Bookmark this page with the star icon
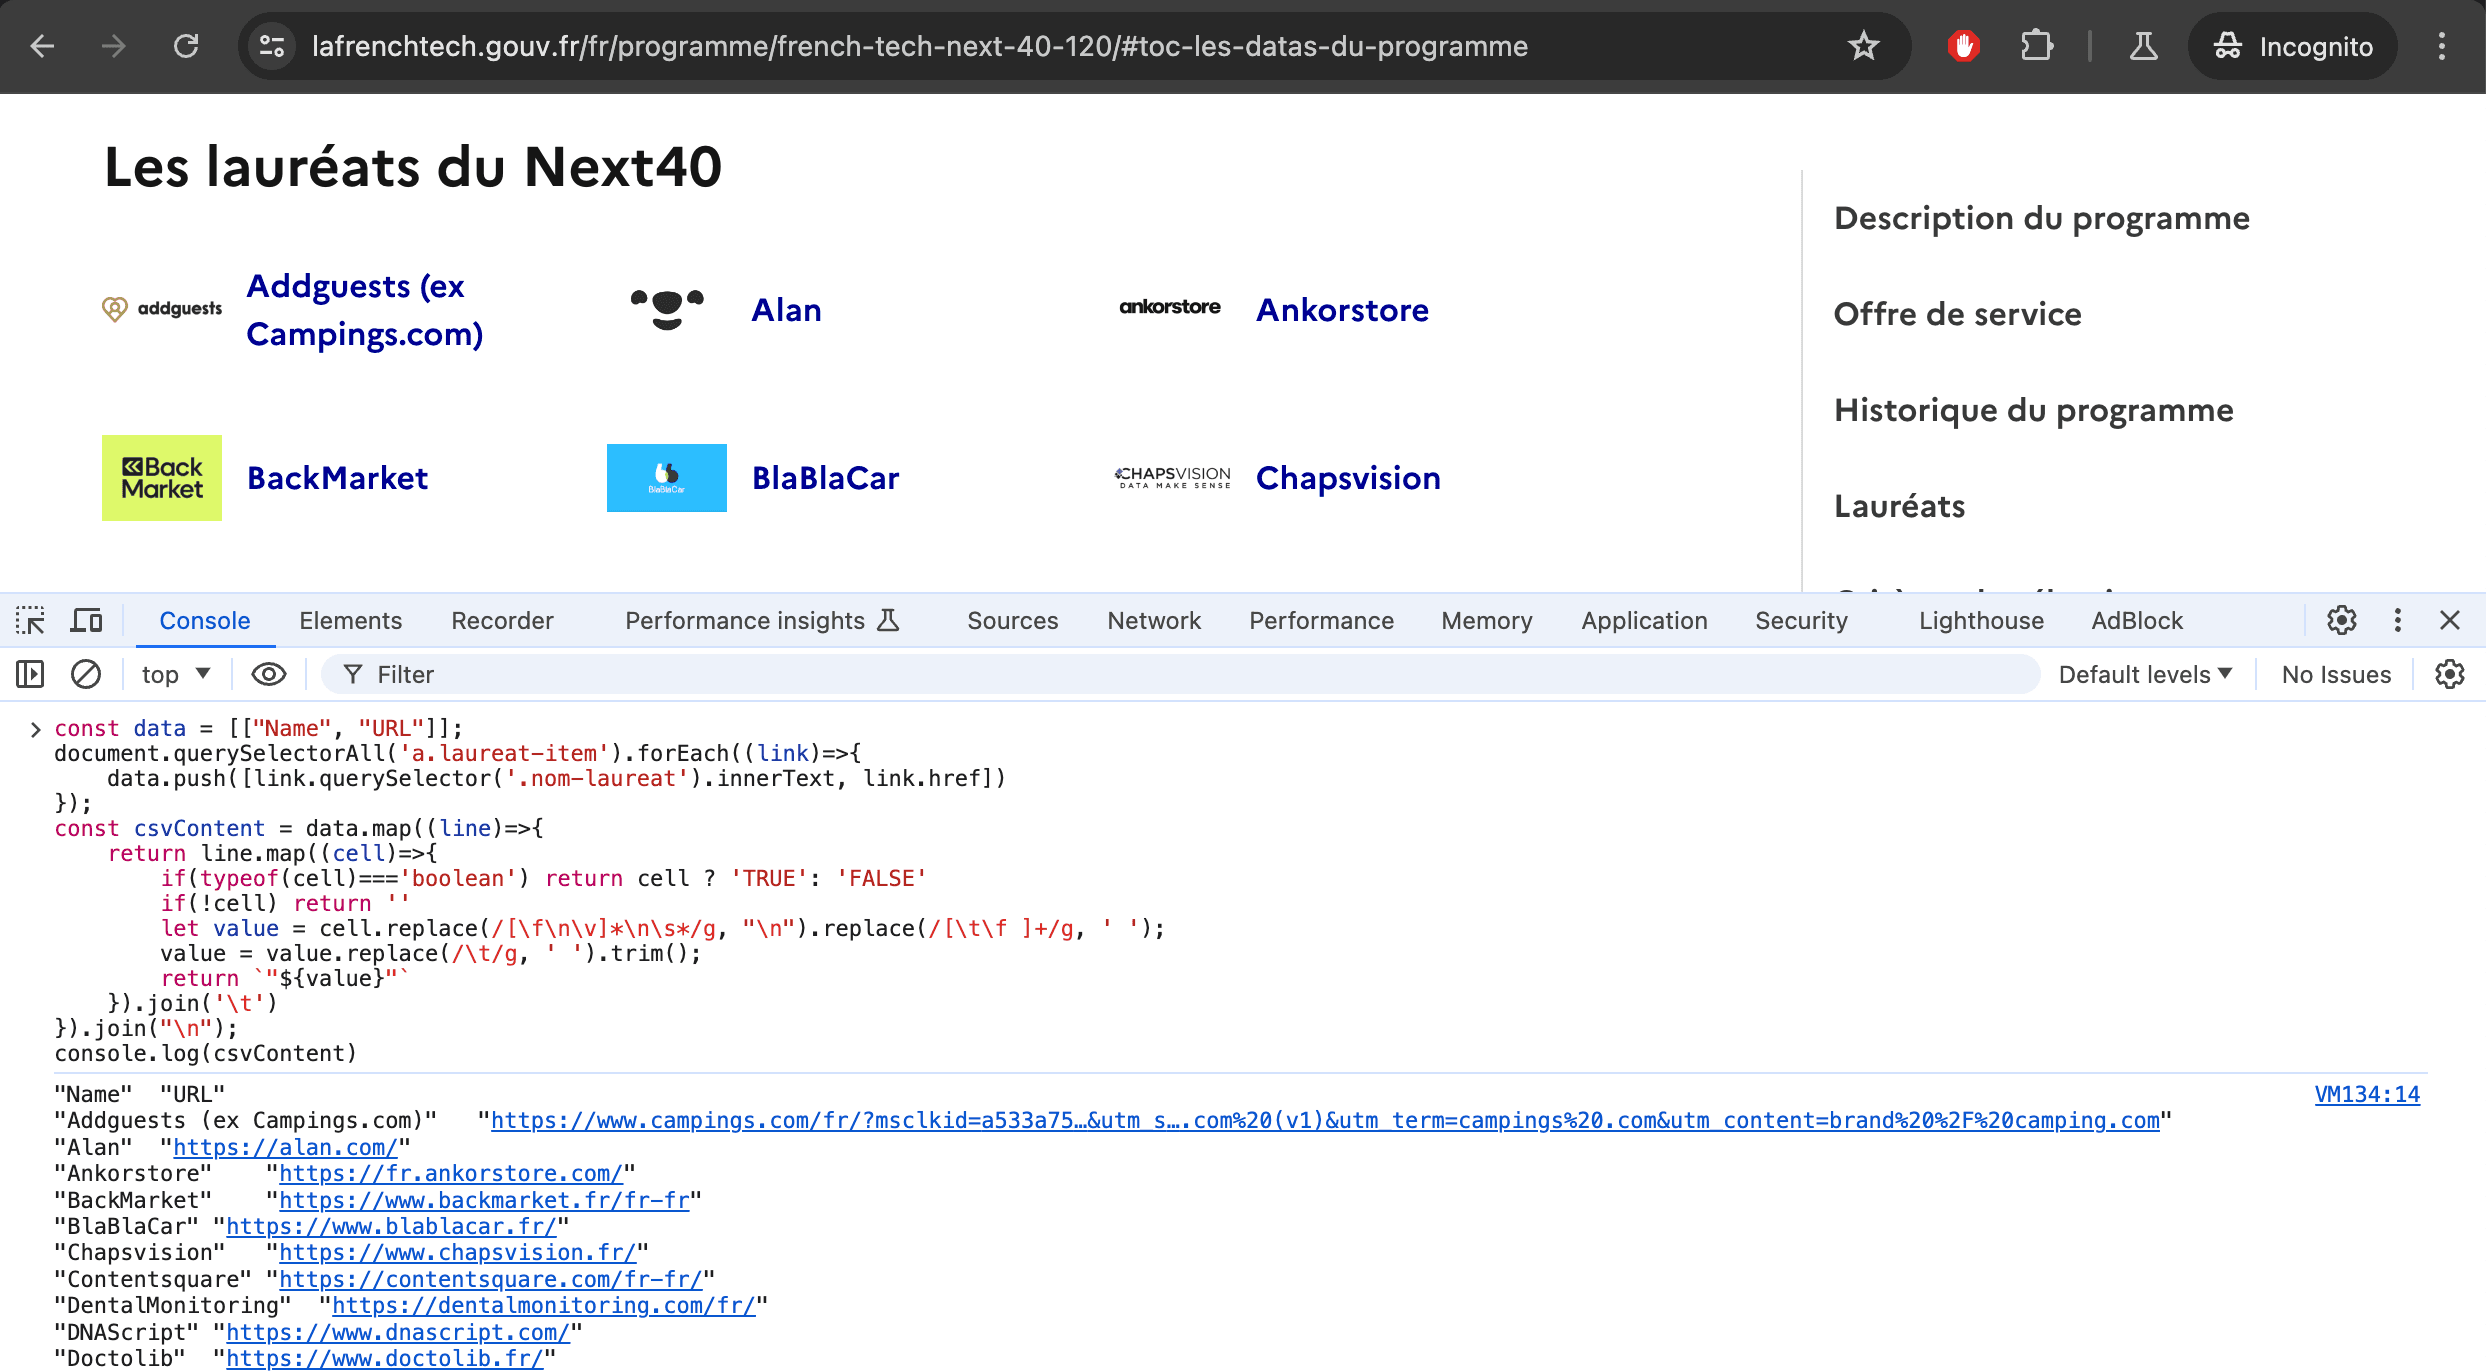 point(1863,46)
